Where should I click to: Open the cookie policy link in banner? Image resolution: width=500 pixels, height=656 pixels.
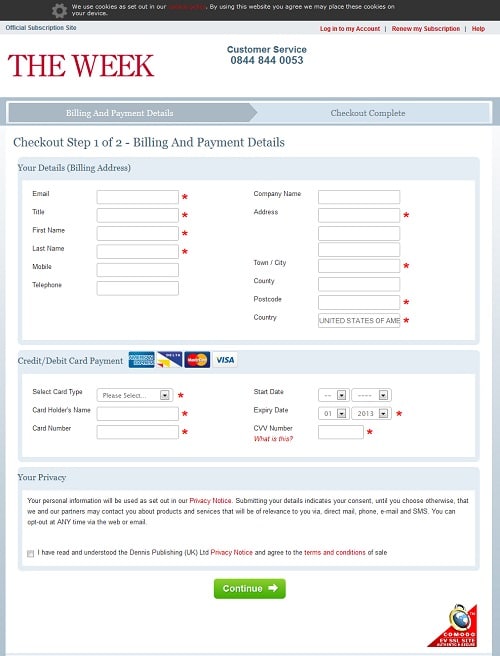point(187,7)
